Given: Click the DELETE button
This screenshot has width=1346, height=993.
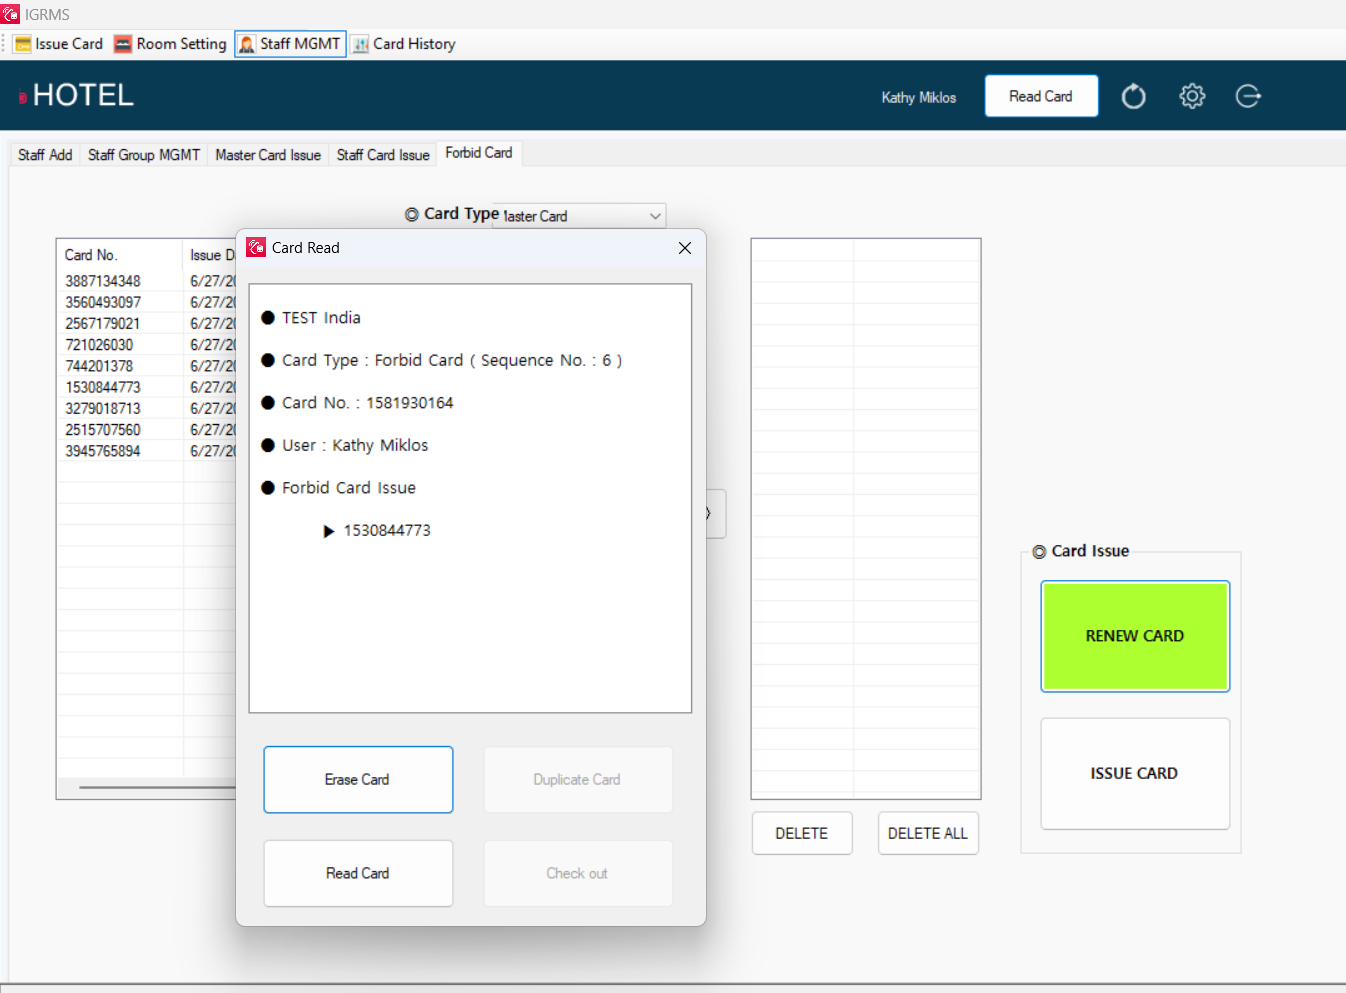Looking at the screenshot, I should coord(802,833).
